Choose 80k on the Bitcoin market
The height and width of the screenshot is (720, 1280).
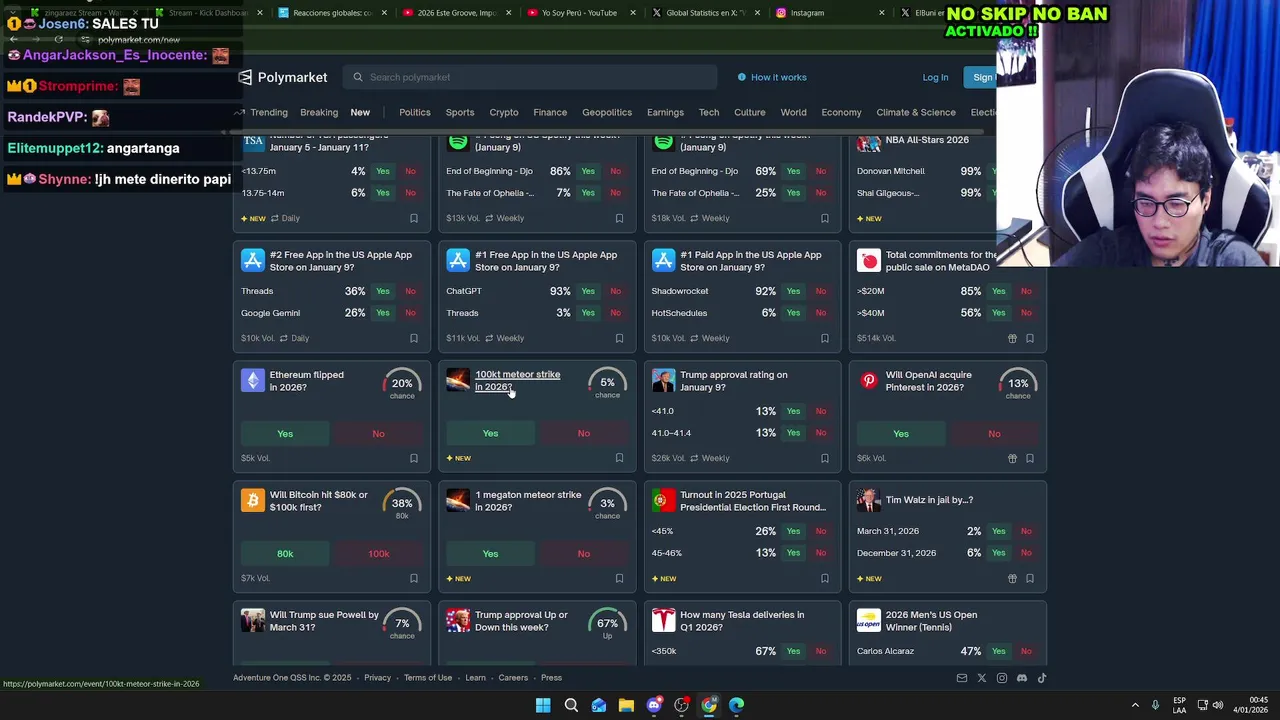pos(285,553)
